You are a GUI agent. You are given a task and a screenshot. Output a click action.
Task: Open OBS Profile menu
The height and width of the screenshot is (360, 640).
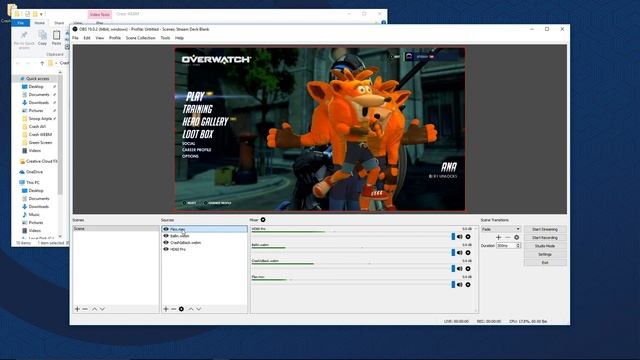click(115, 38)
